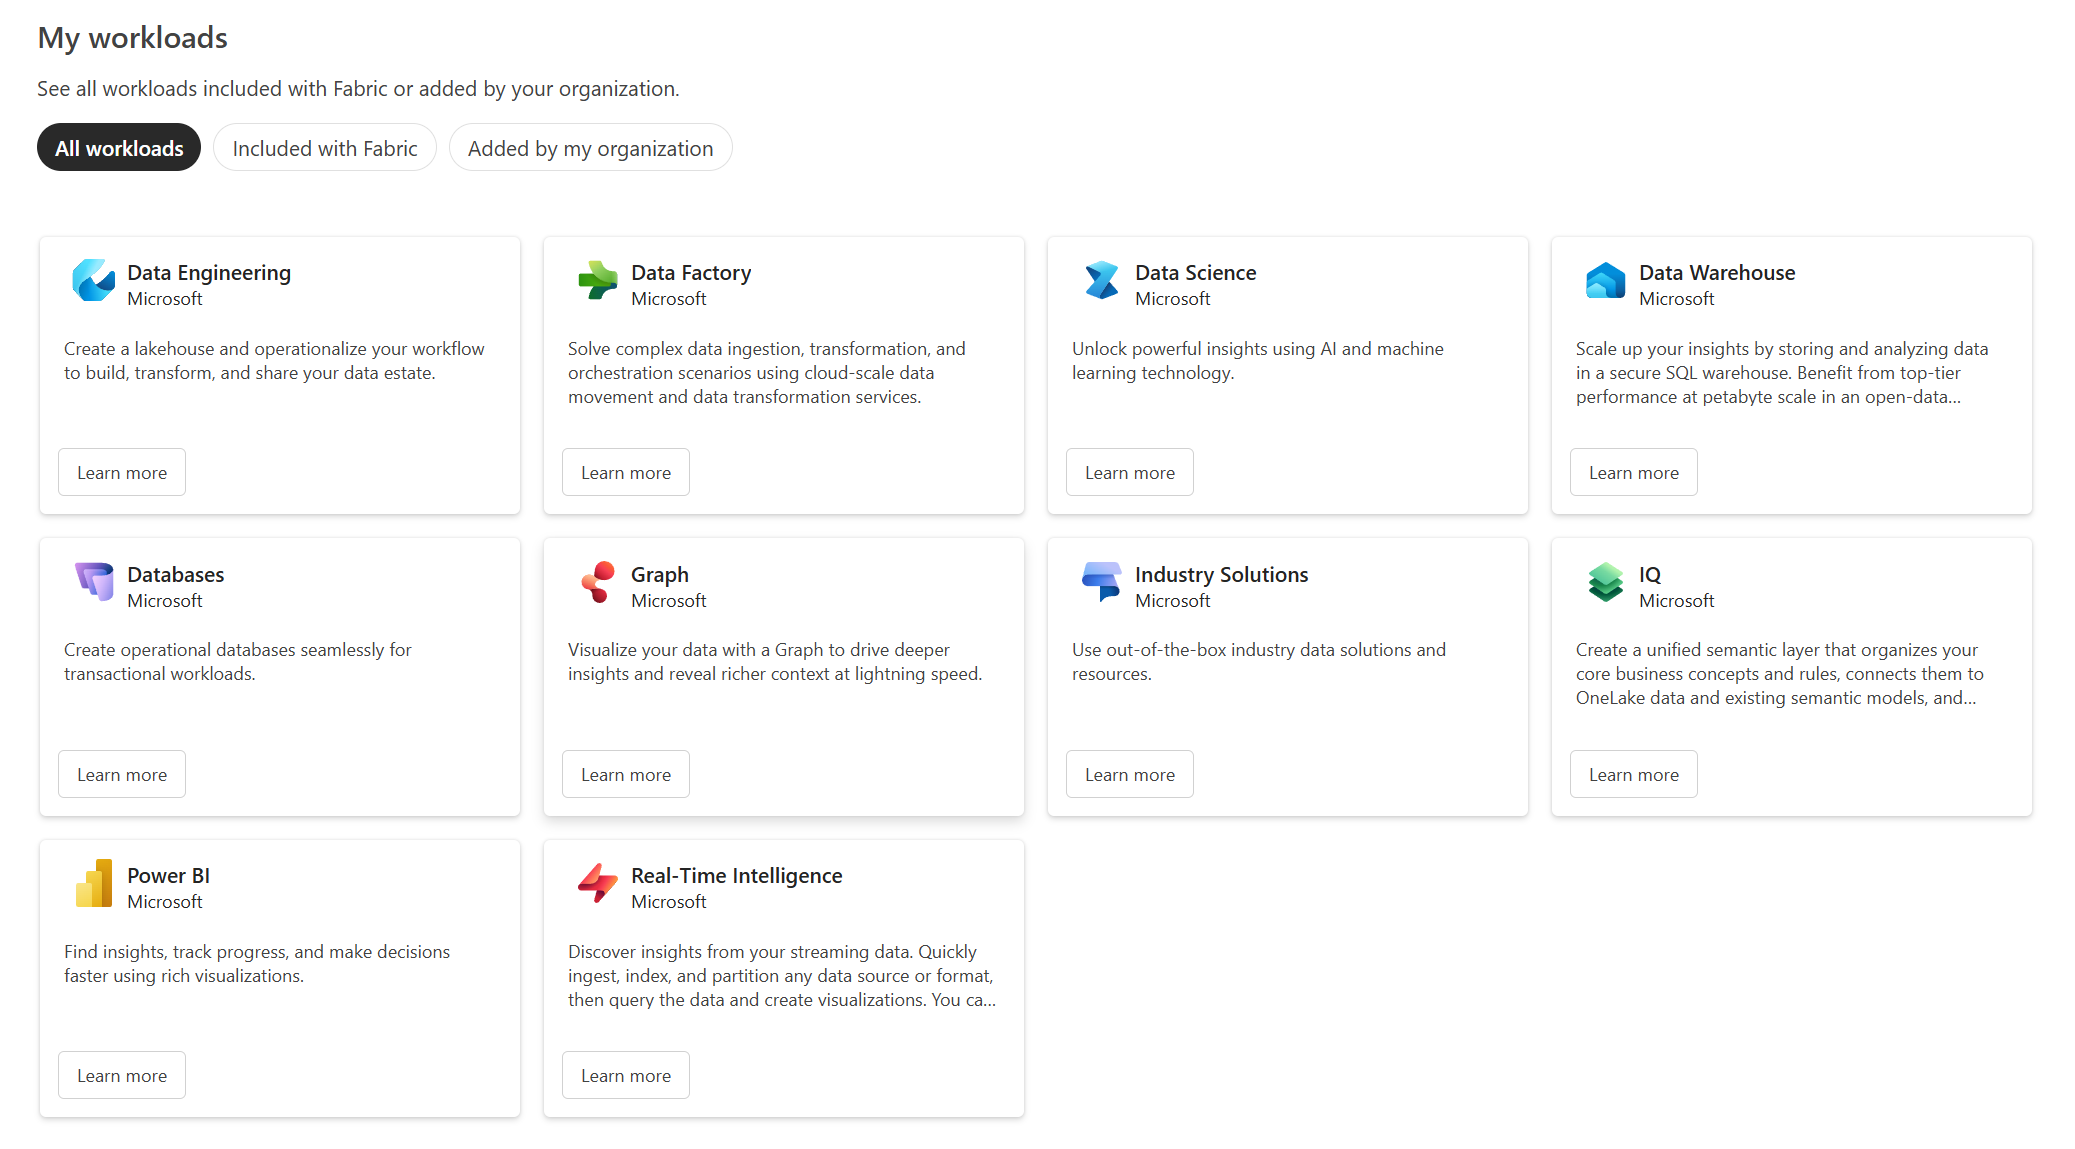Click the Data Warehouse workload icon
The height and width of the screenshot is (1149, 2075).
click(x=1605, y=280)
